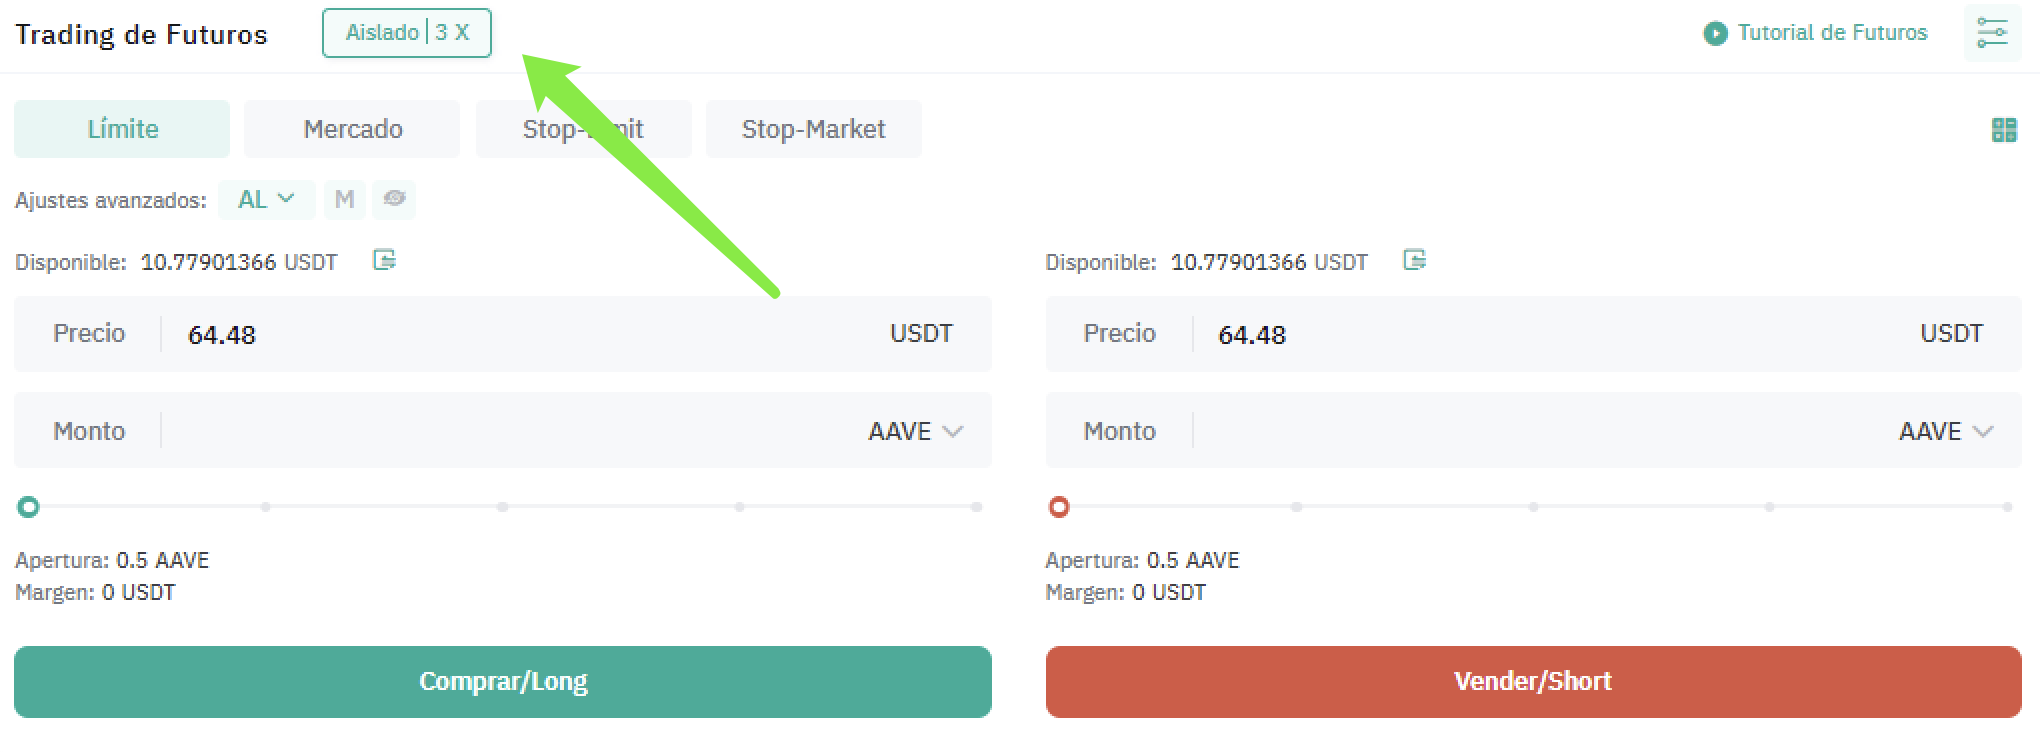Click the red sell amount slider handle
The height and width of the screenshot is (752, 2040).
[1059, 507]
